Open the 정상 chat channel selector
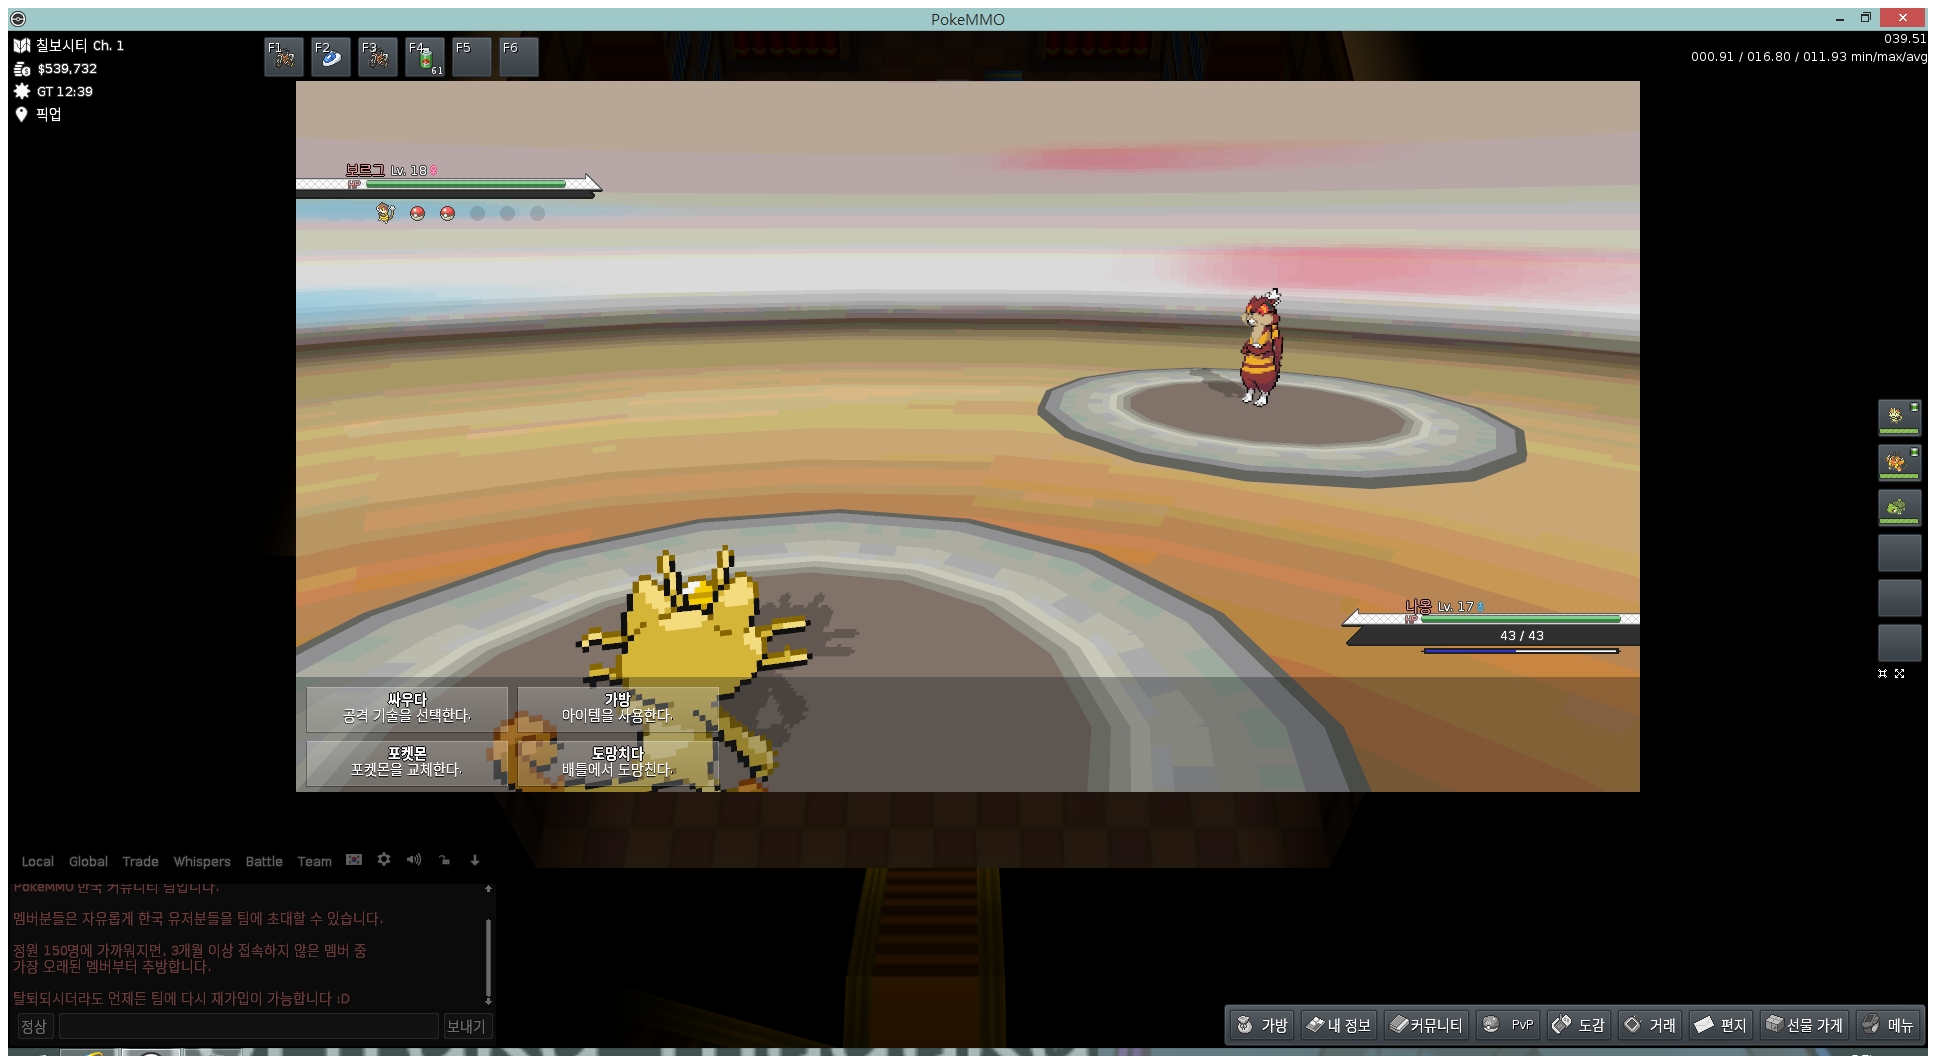The width and height of the screenshot is (1936, 1056). [x=34, y=1026]
